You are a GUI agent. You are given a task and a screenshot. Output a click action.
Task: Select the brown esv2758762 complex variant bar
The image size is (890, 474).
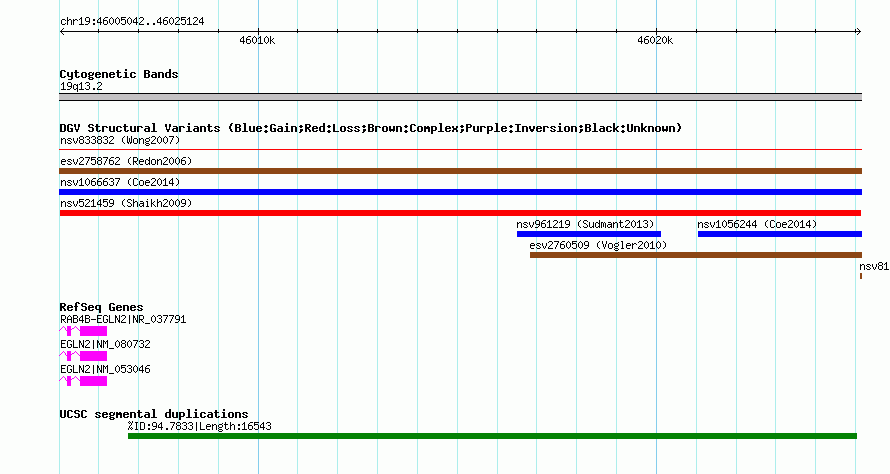[460, 171]
